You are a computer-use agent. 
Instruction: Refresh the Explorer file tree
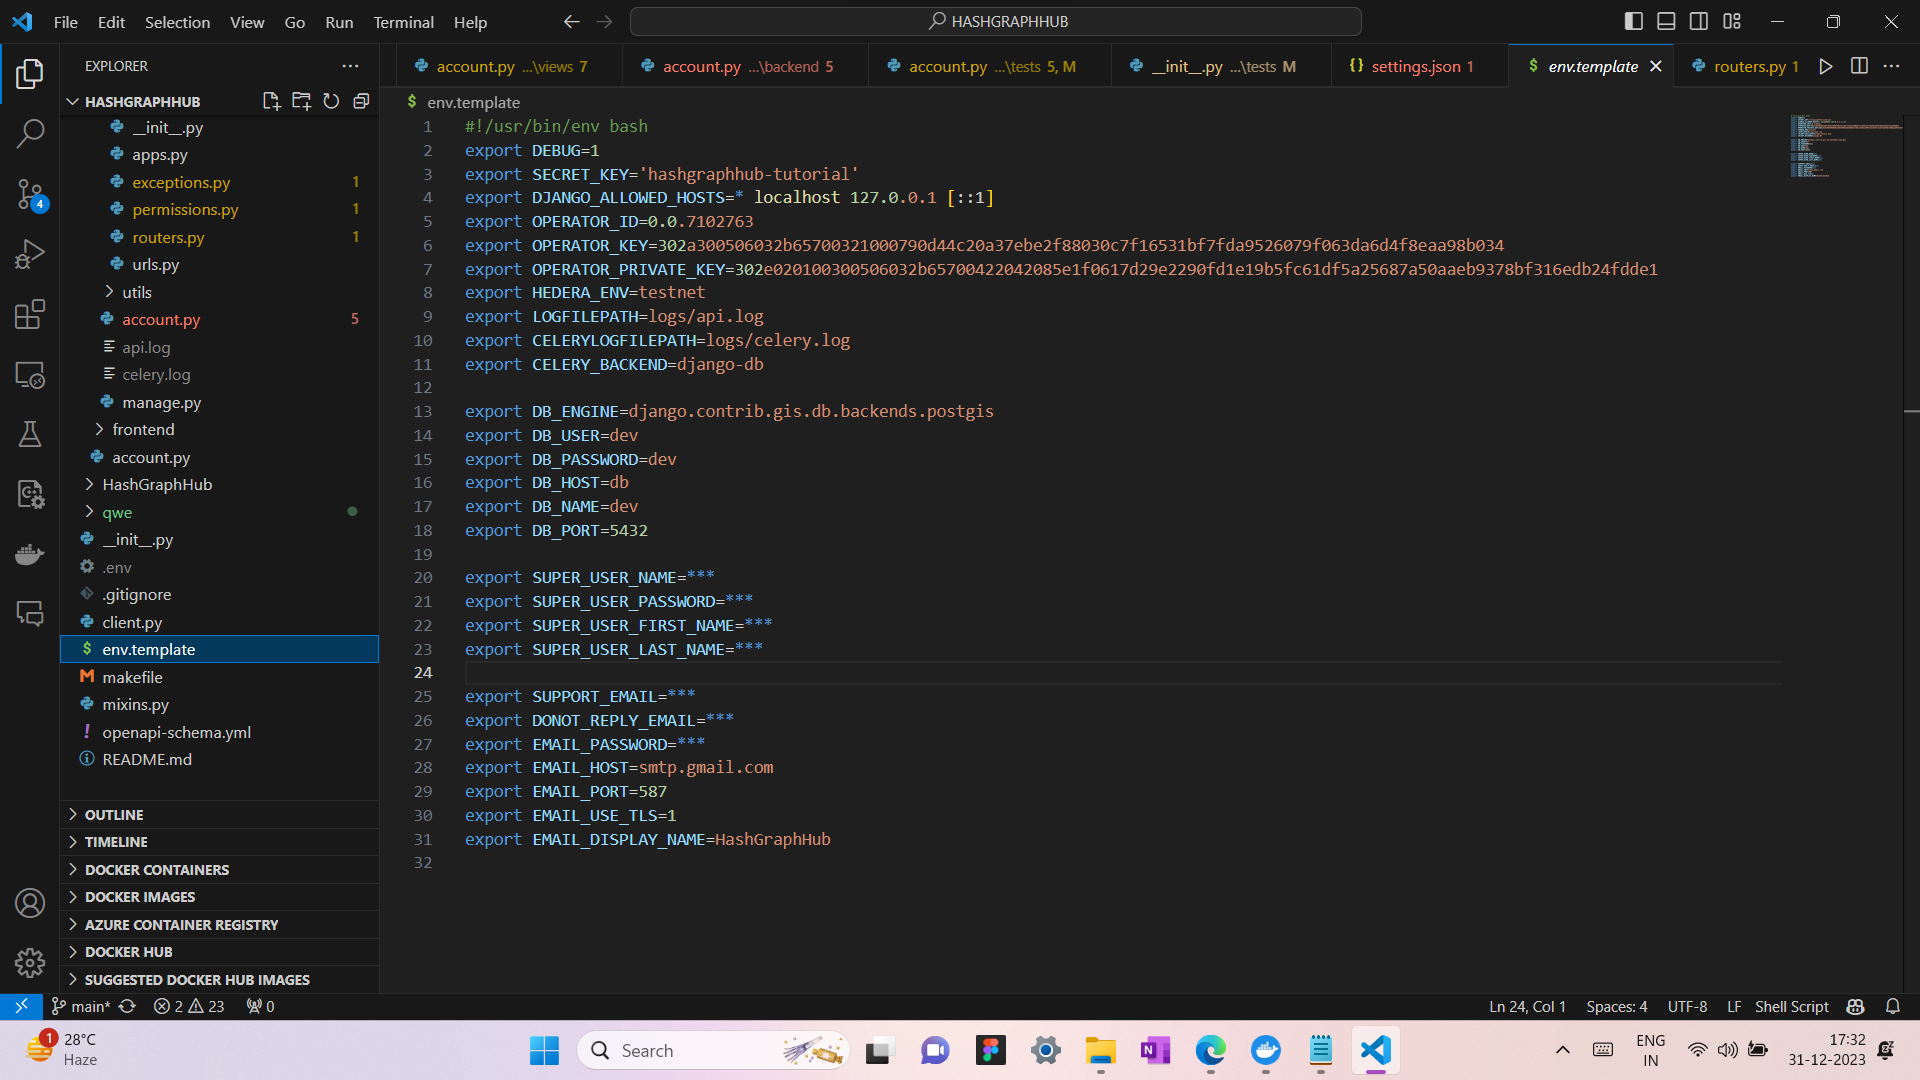pyautogui.click(x=331, y=101)
